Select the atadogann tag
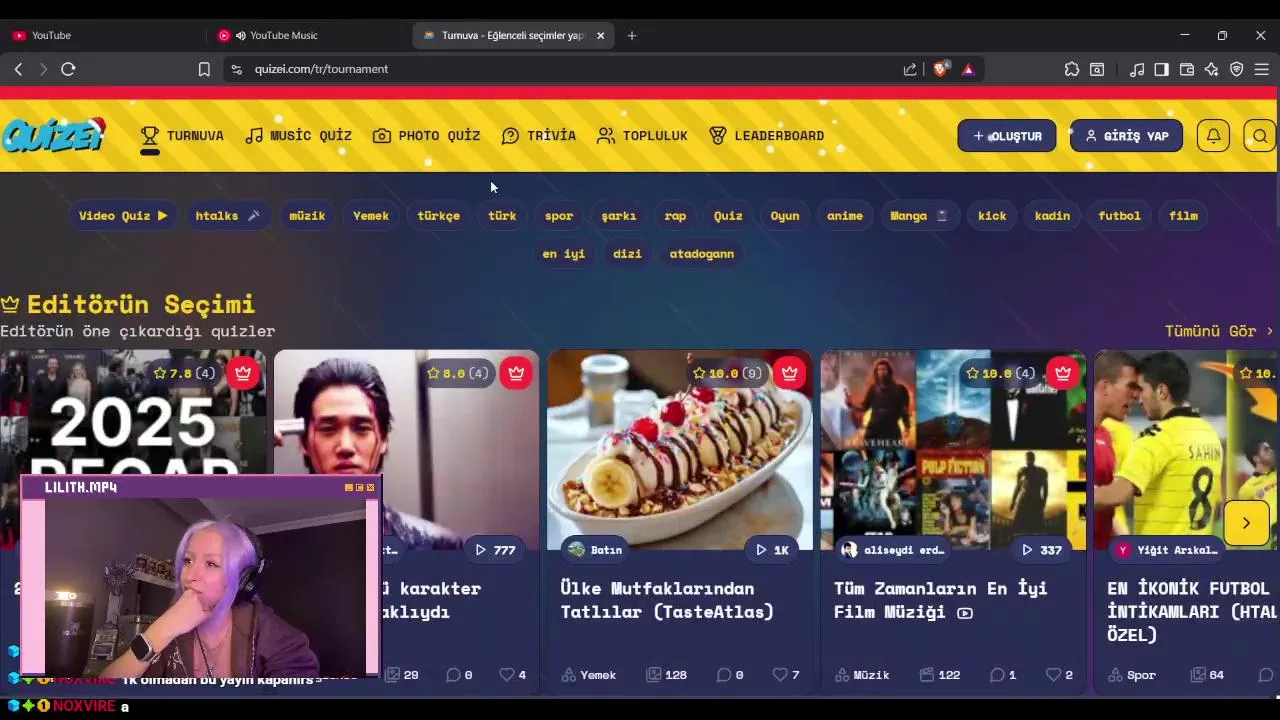This screenshot has height=720, width=1280. [702, 254]
